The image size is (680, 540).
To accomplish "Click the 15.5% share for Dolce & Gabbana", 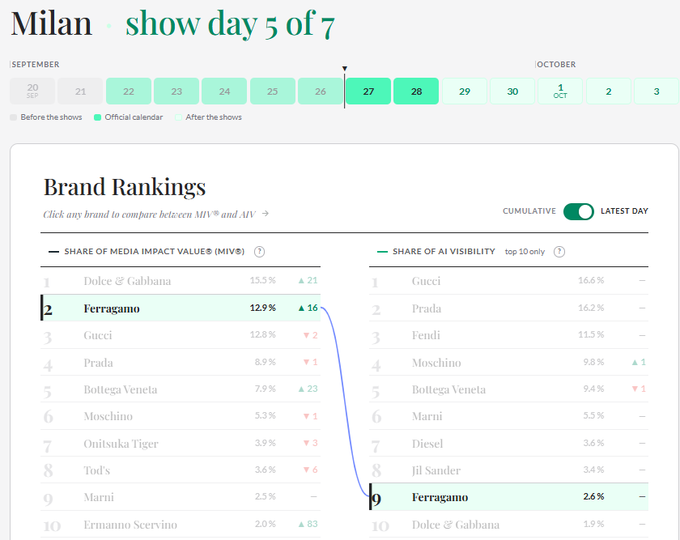I will (x=263, y=280).
